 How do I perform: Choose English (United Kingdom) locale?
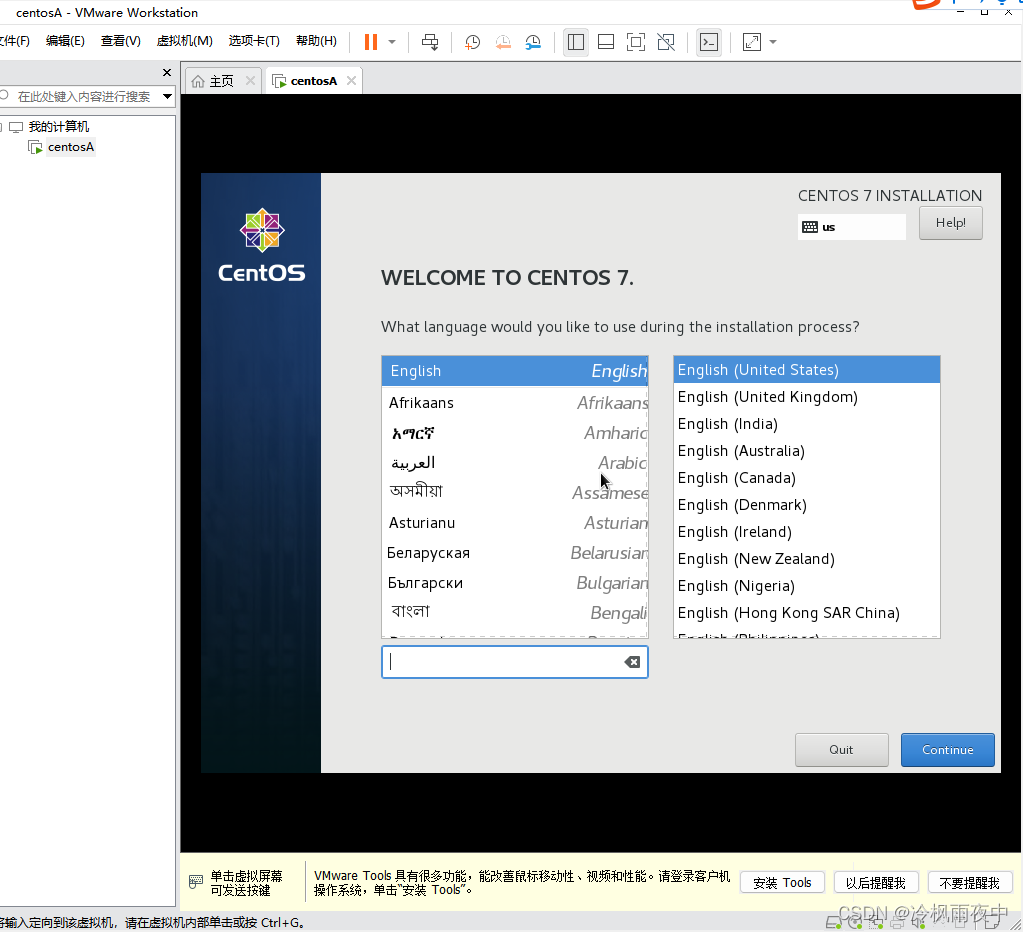click(x=806, y=397)
